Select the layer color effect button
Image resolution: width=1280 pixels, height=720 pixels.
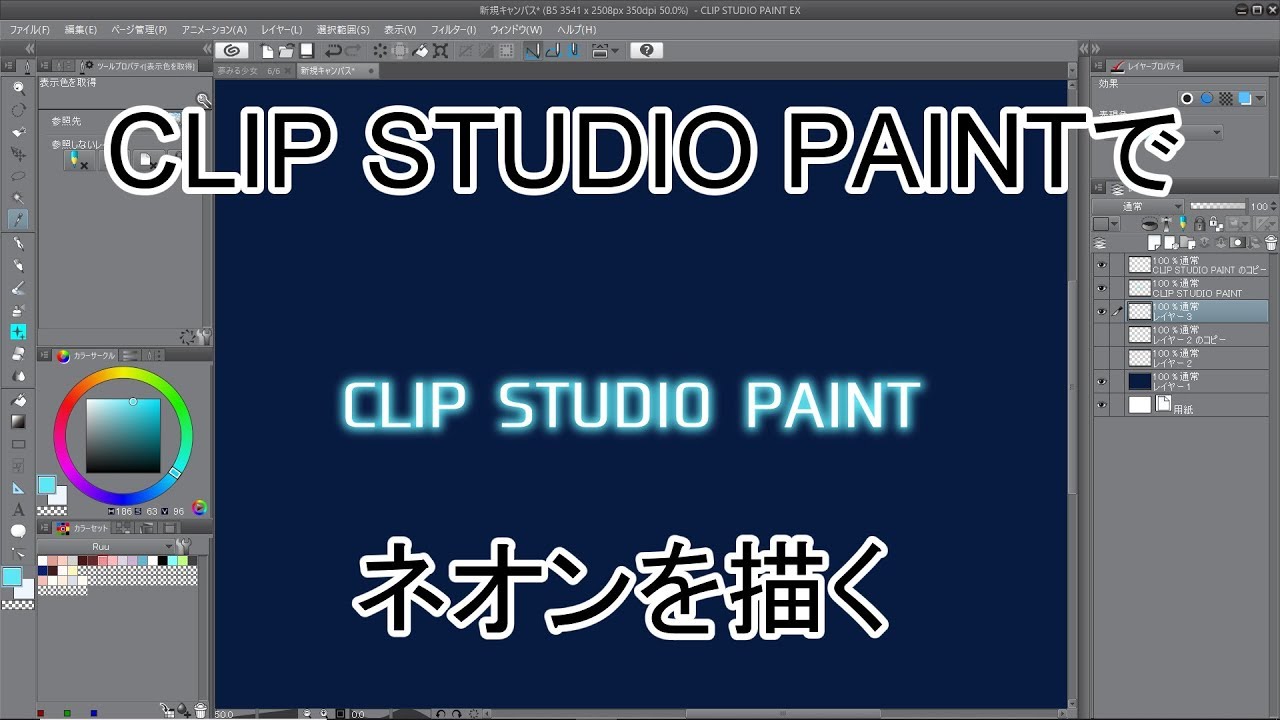(1245, 98)
